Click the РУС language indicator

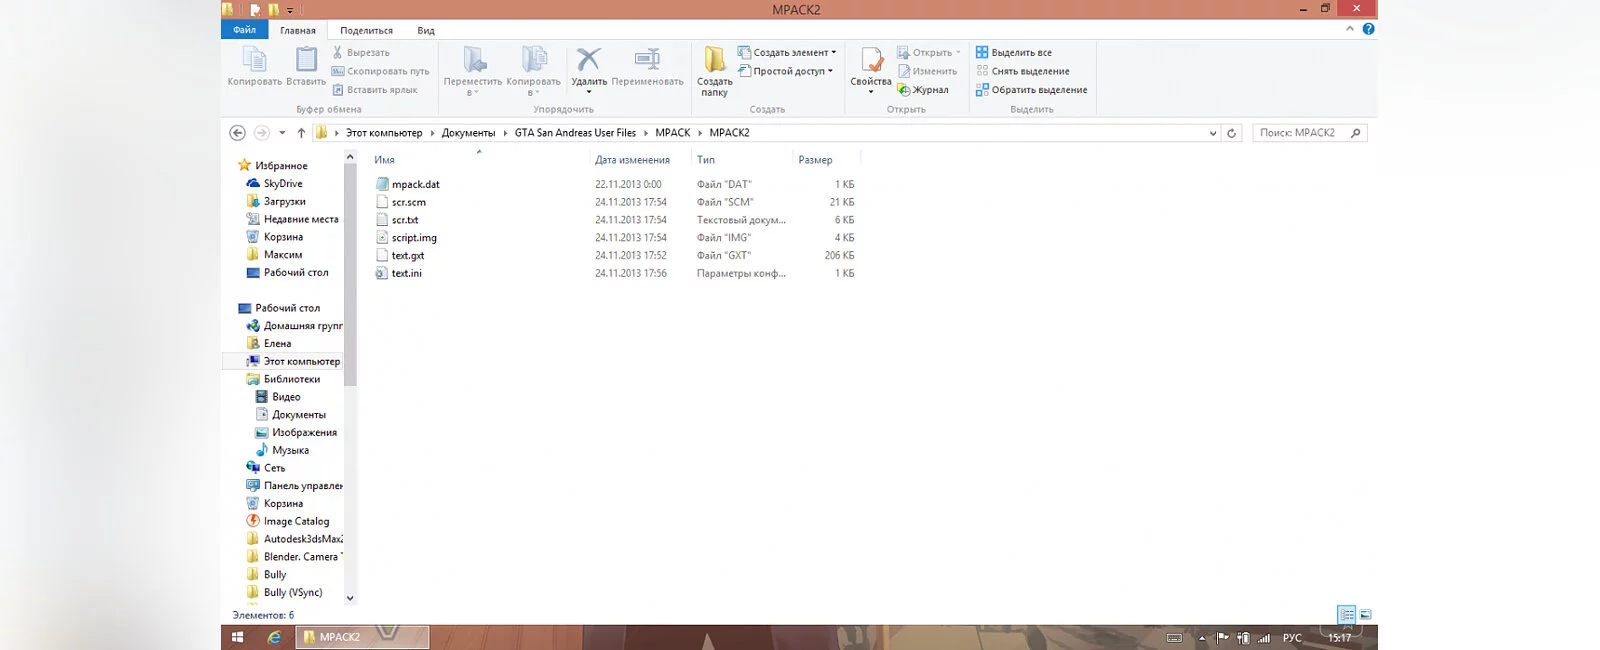click(1292, 638)
